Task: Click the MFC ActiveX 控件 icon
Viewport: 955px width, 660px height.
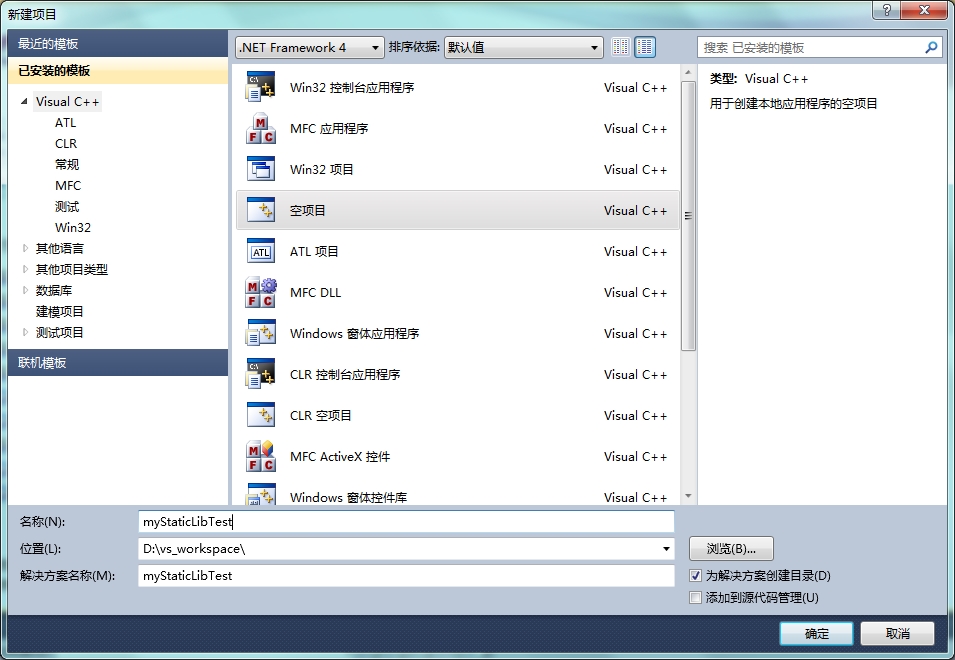Action: coord(261,457)
